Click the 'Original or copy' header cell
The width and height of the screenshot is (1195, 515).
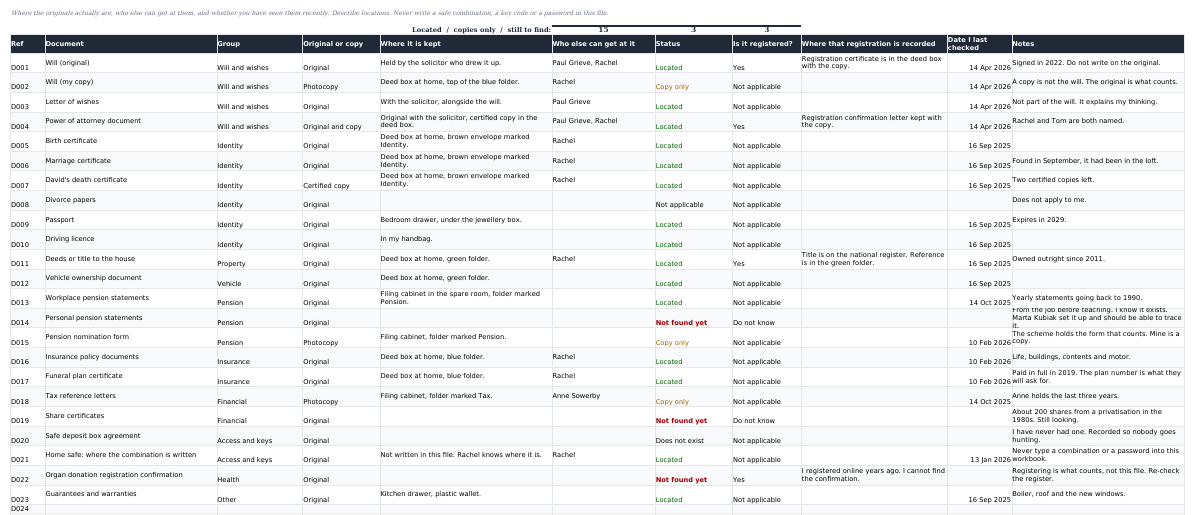tap(341, 44)
